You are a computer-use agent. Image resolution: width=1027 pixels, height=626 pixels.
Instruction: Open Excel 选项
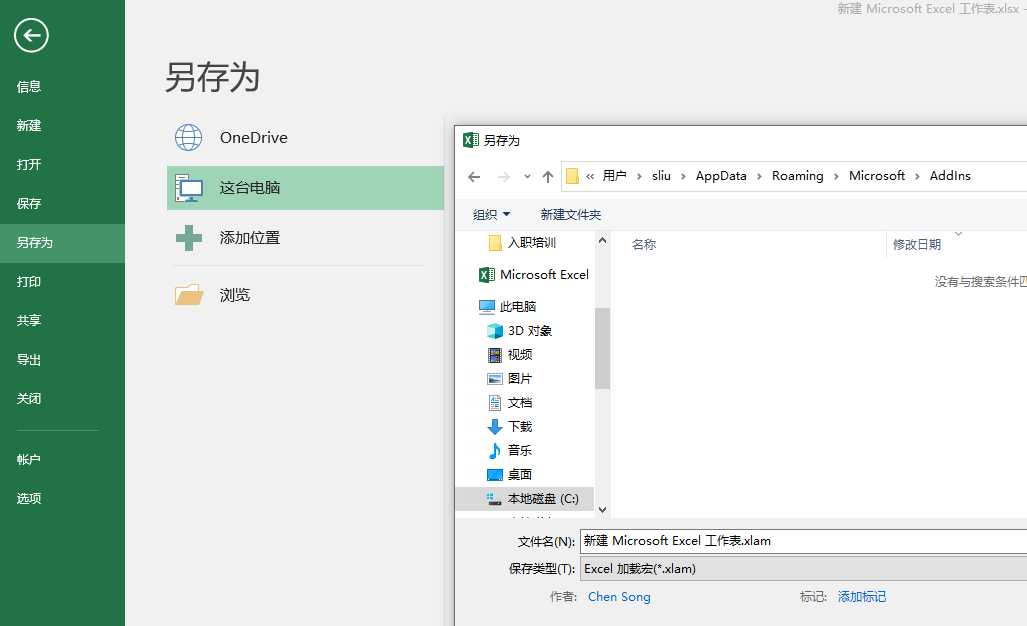[x=62, y=499]
